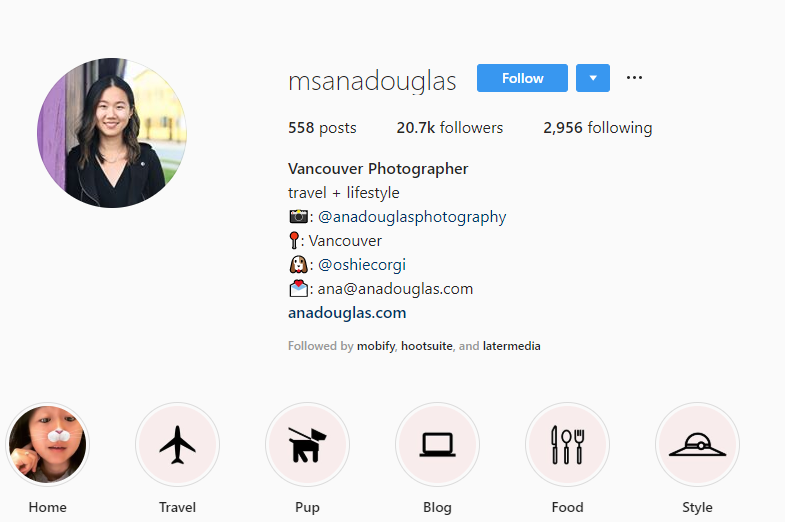
Task: Expand the suggested accounts dropdown arrow
Action: pyautogui.click(x=593, y=78)
